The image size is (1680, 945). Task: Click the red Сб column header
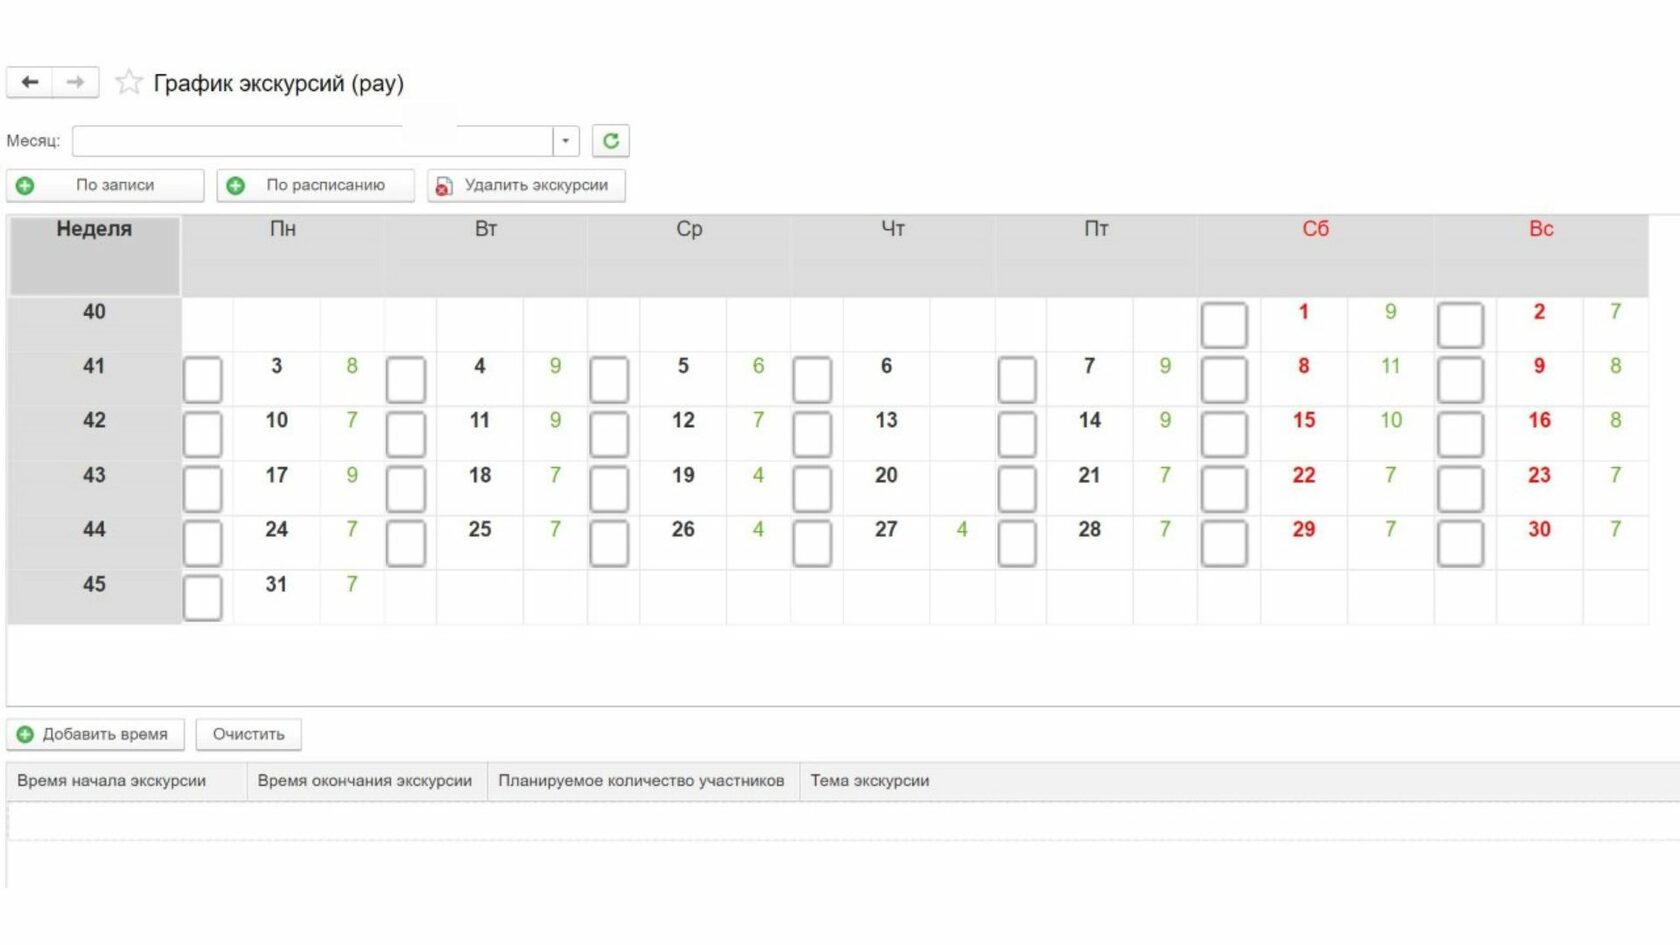pos(1316,255)
